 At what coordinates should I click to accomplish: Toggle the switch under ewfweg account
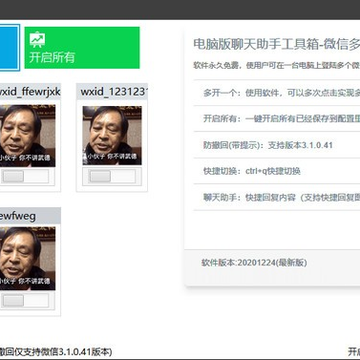(x=25, y=300)
